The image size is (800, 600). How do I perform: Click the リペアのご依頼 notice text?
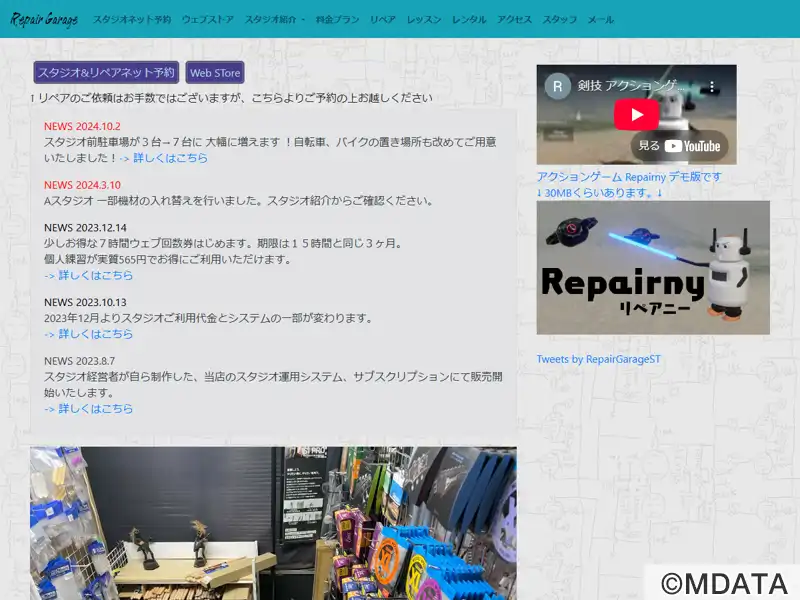[x=231, y=98]
